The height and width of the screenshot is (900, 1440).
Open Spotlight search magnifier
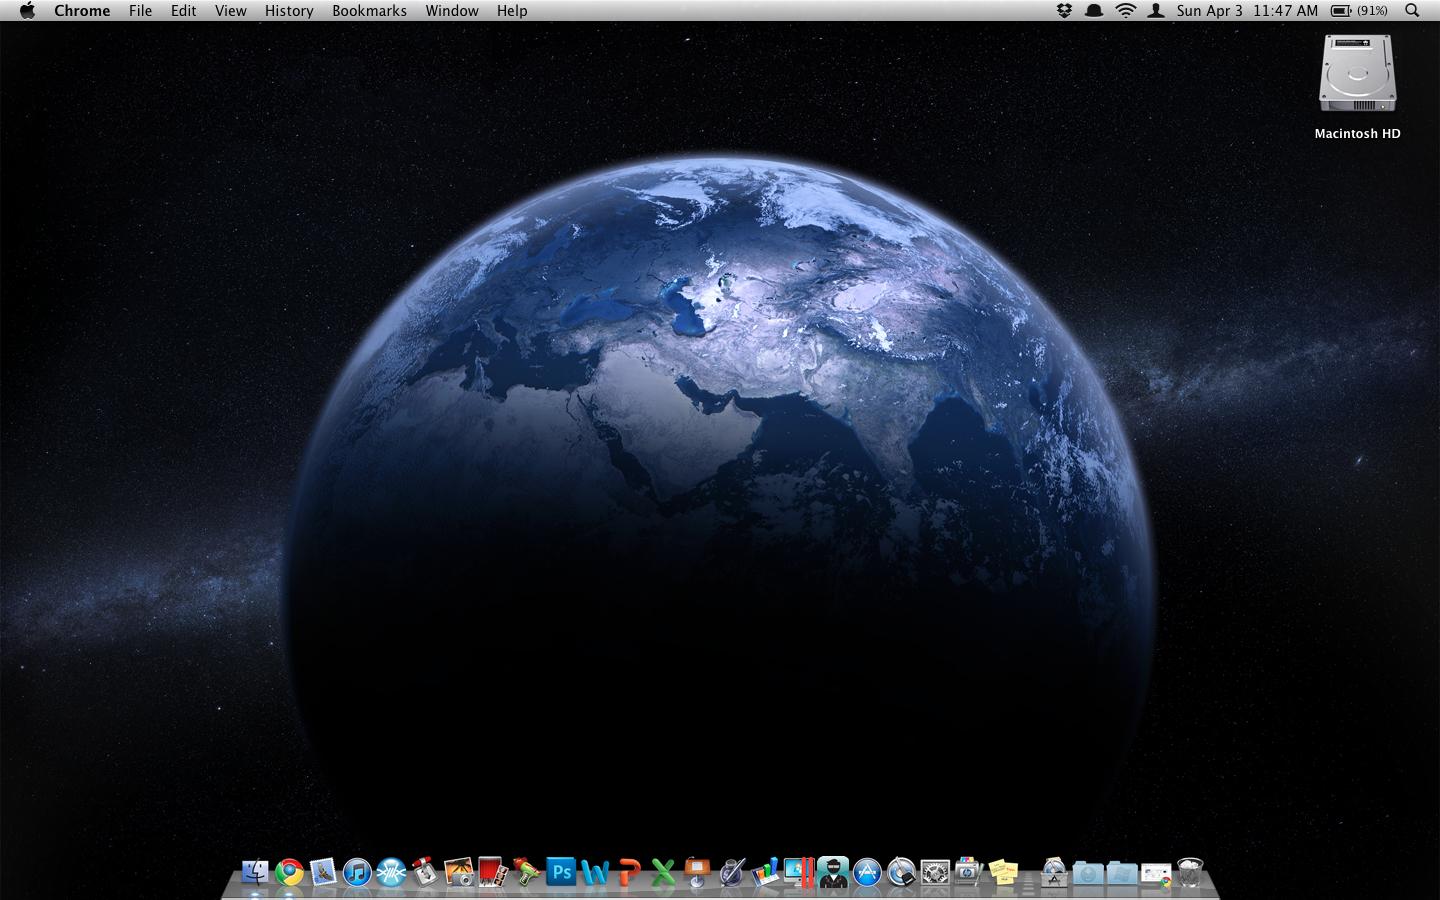pyautogui.click(x=1412, y=11)
